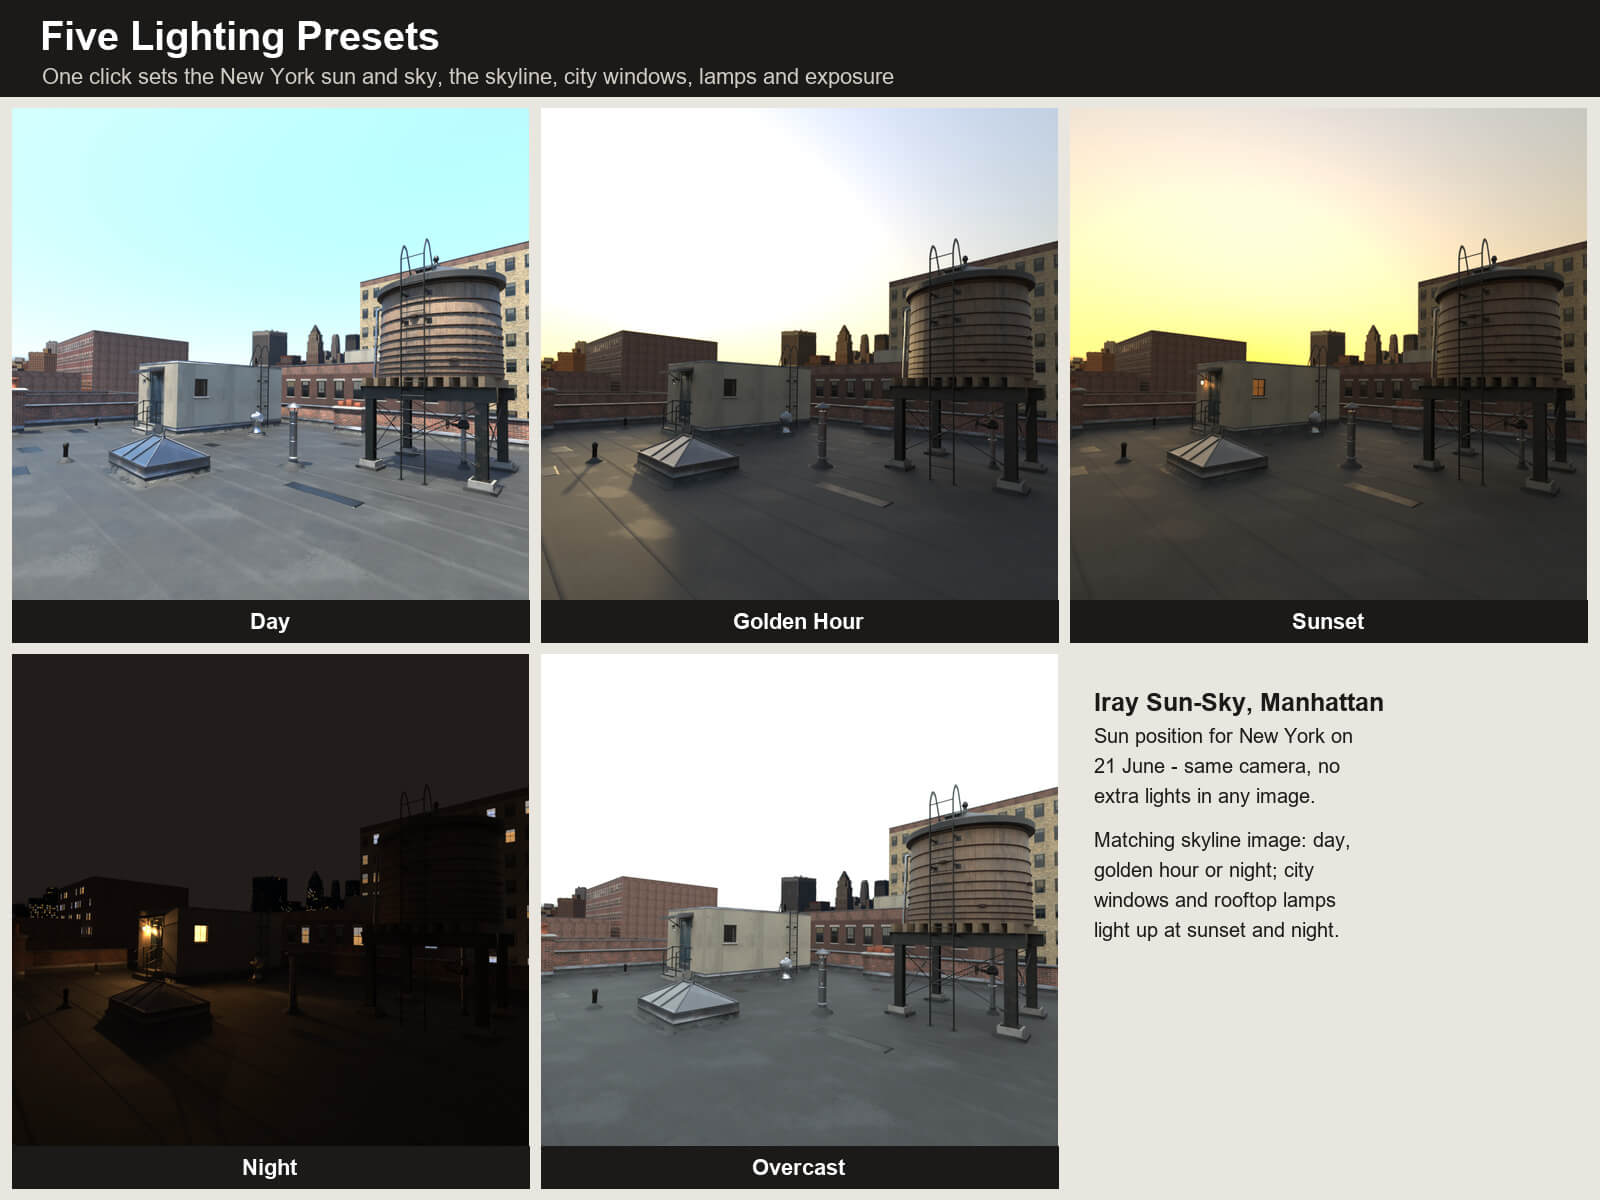Screen dimensions: 1600x1200
Task: Click the Overcast caption label
Action: [799, 1167]
